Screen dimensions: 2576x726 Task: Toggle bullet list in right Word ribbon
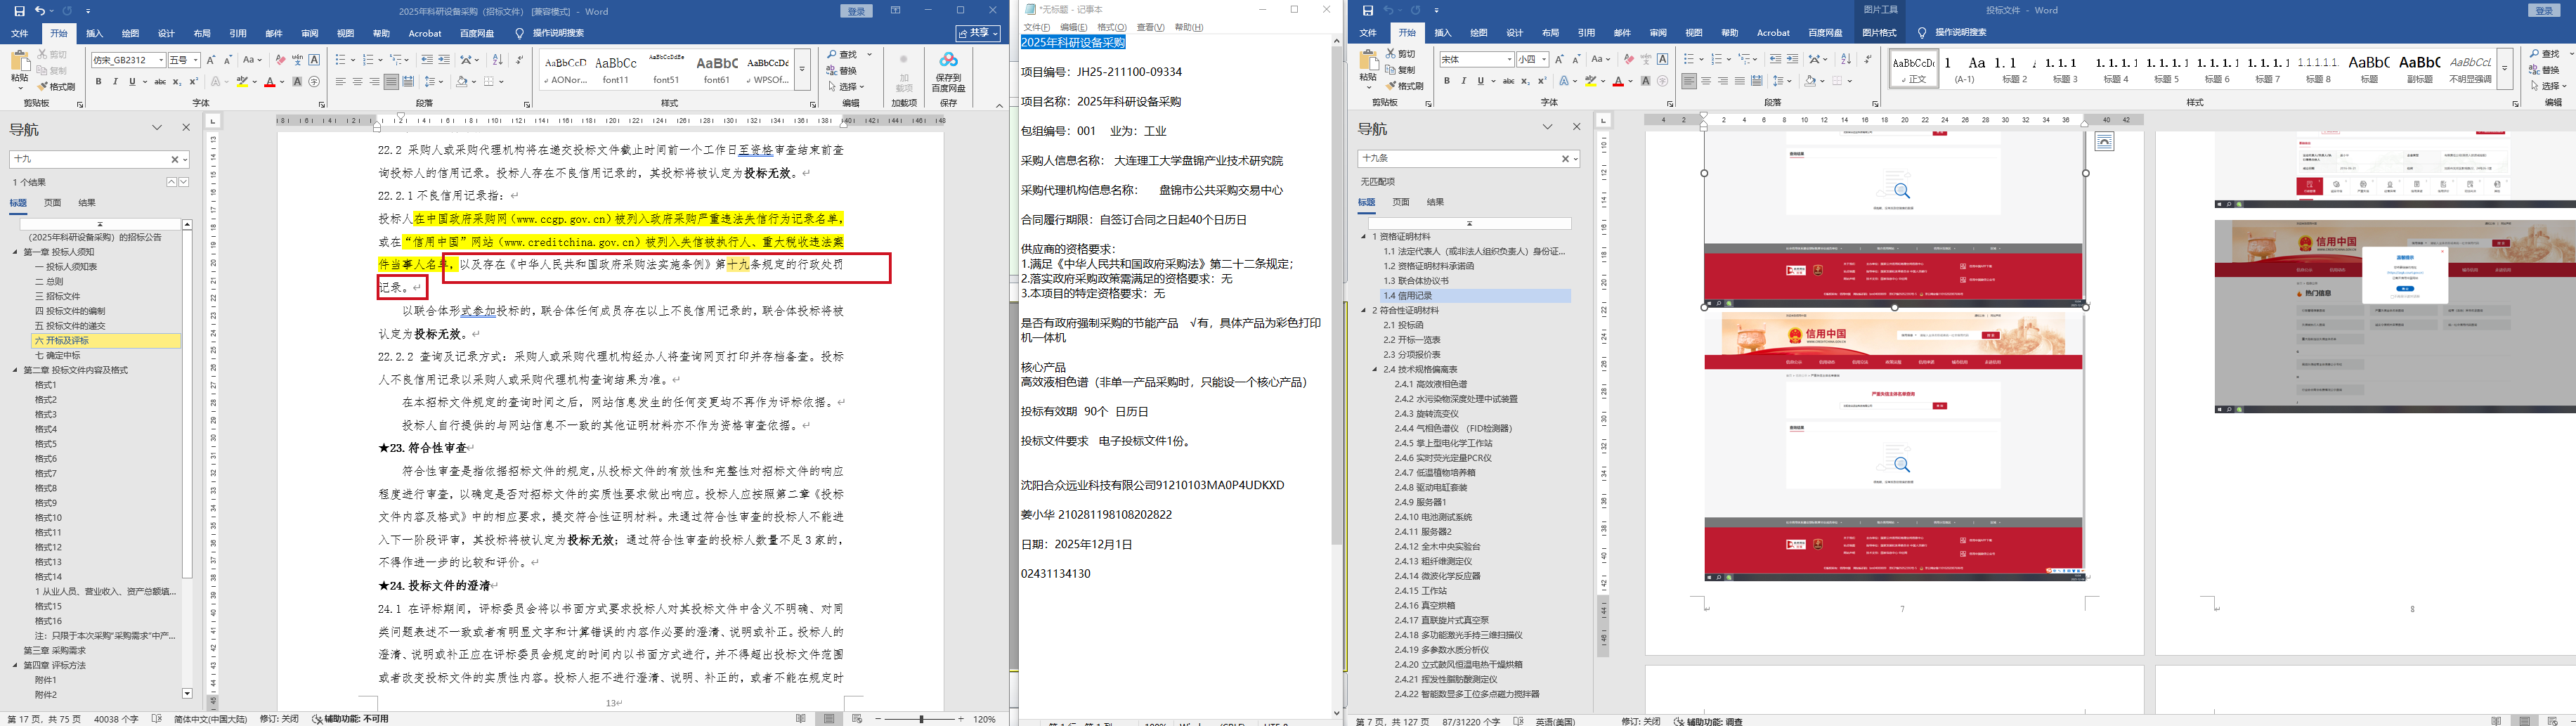tap(1689, 59)
